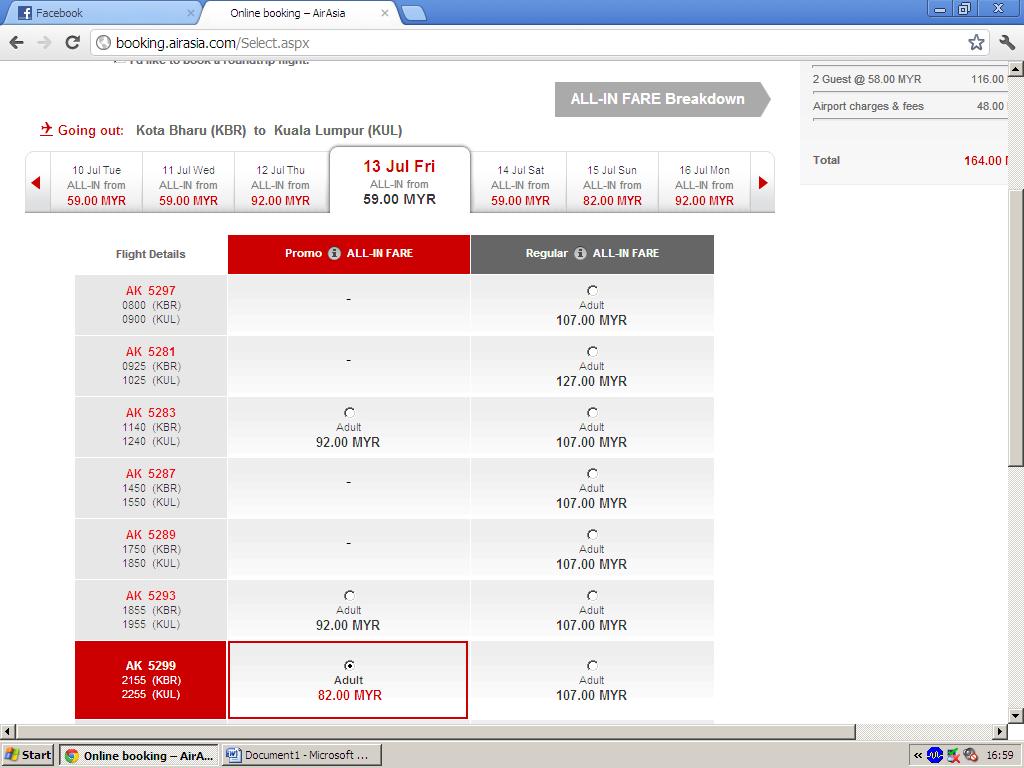Show later dates with right red arrow

point(763,183)
